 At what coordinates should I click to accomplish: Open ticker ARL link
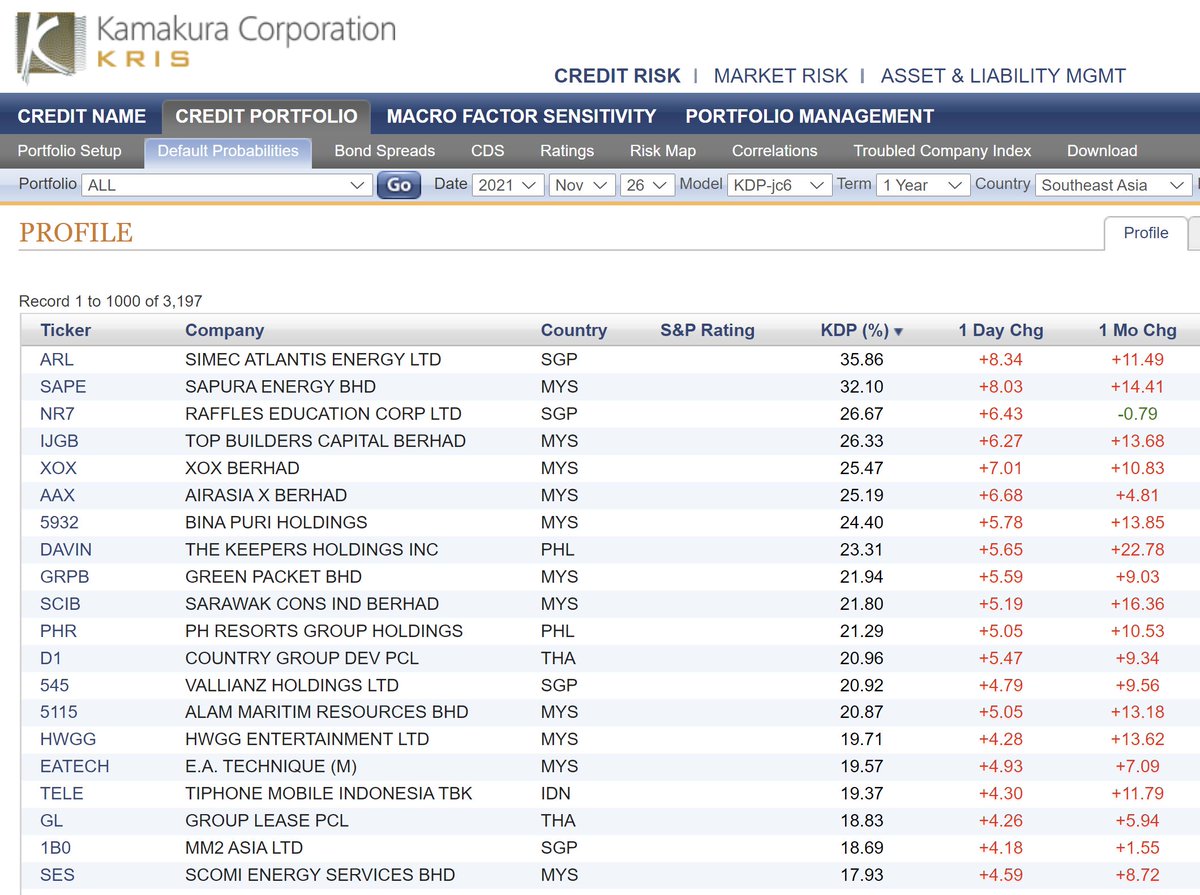[57, 359]
